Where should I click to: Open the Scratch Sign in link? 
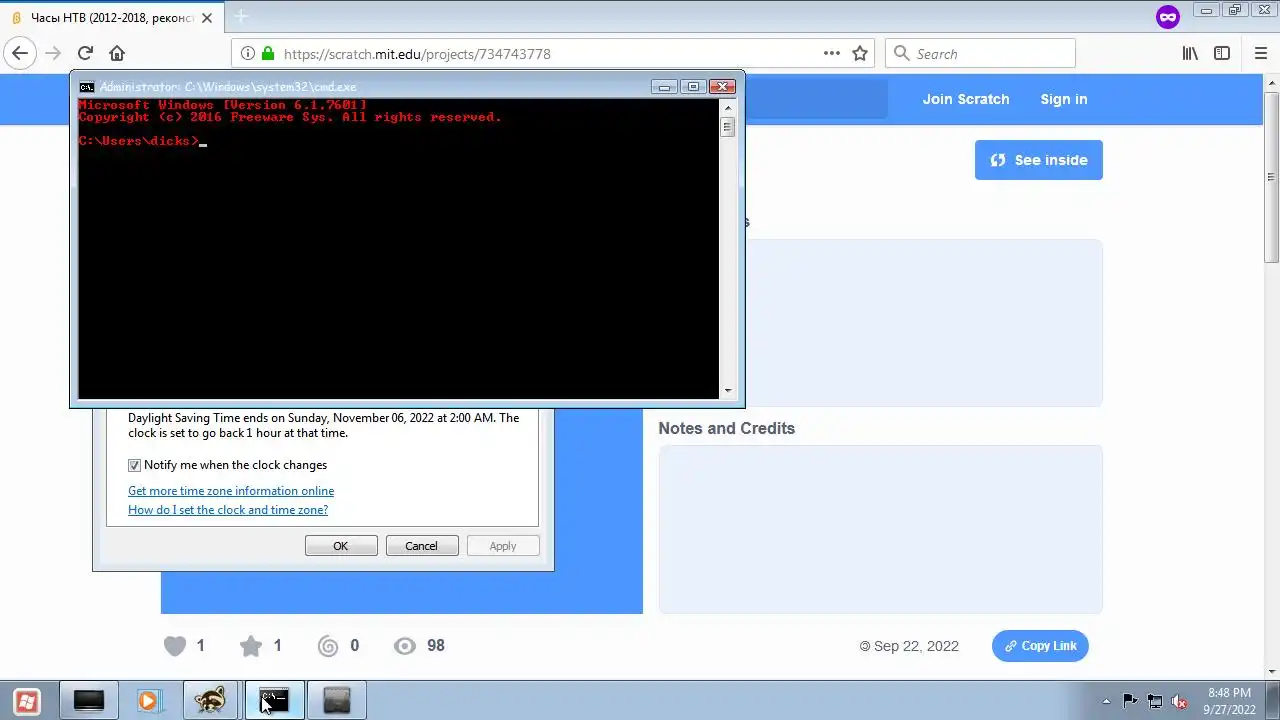1063,99
